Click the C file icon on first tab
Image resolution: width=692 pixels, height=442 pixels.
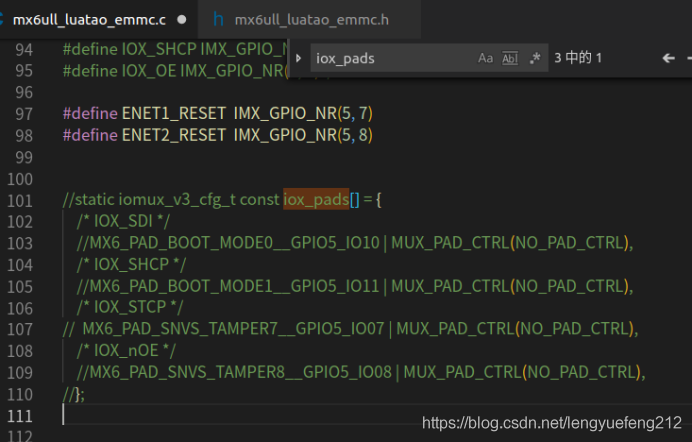click(x=1, y=19)
